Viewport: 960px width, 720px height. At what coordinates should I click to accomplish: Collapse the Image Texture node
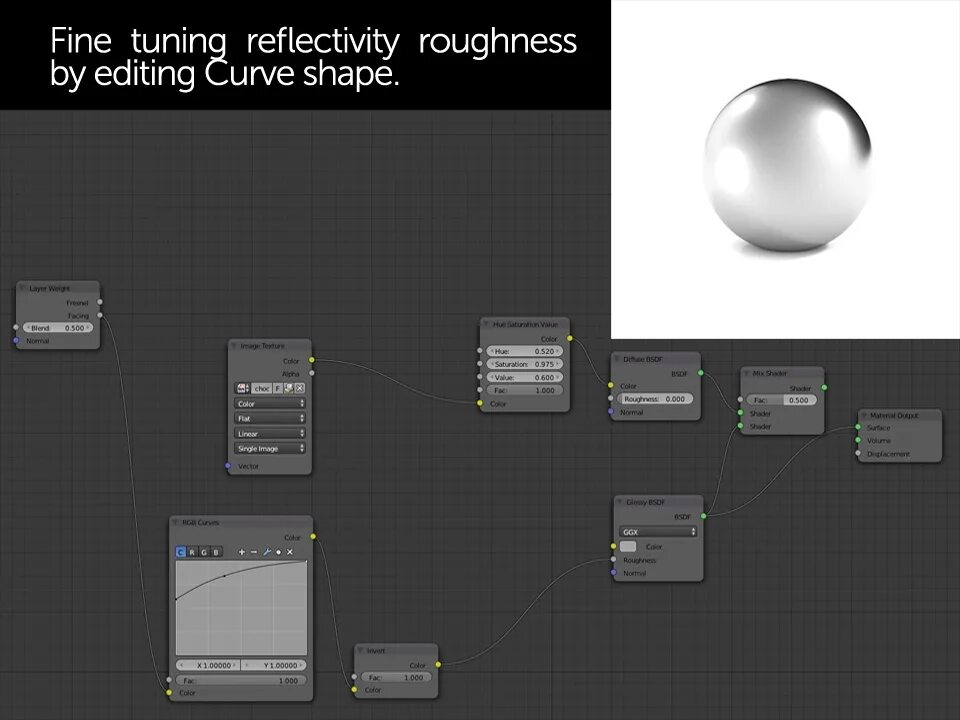233,346
